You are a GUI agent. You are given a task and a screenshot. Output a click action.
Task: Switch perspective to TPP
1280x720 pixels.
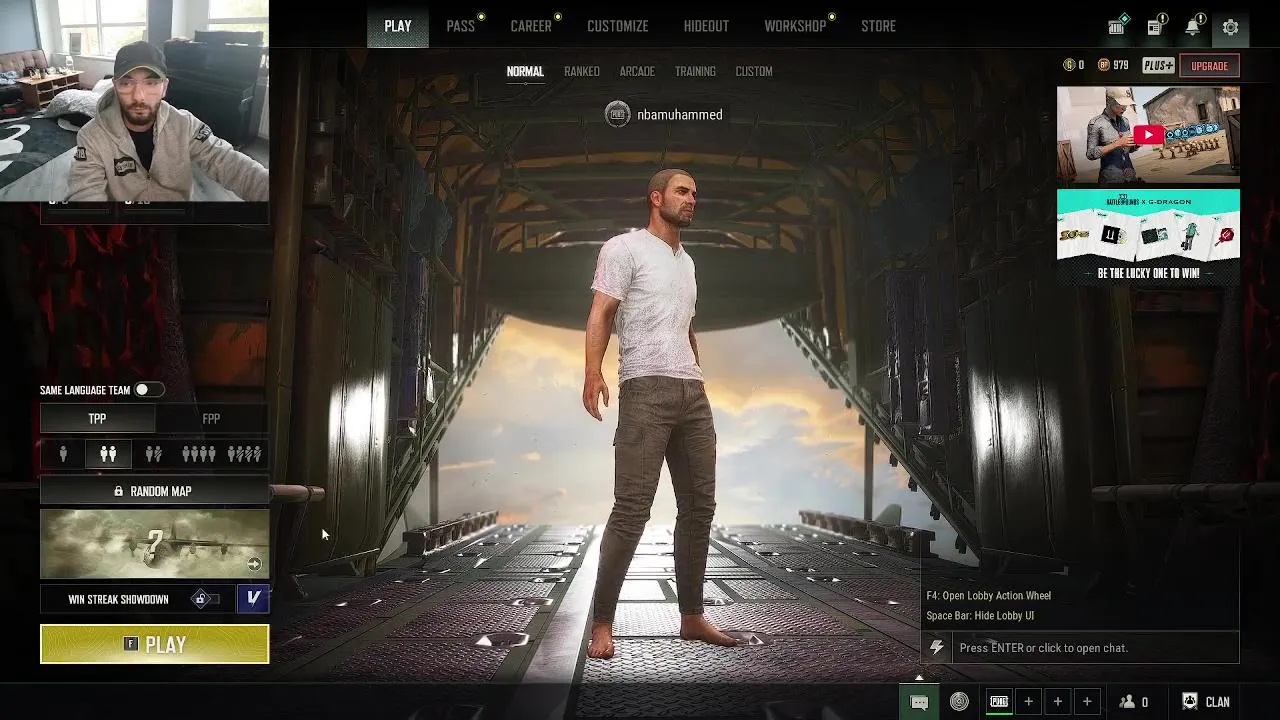coord(97,419)
